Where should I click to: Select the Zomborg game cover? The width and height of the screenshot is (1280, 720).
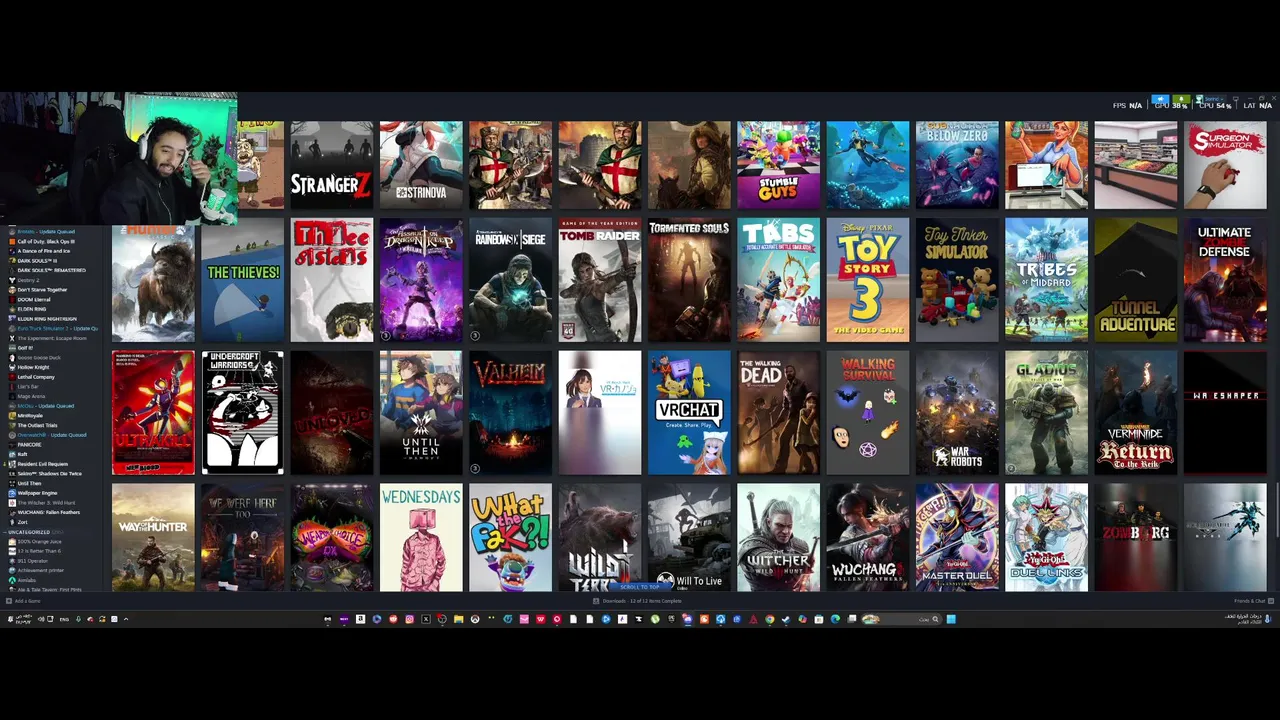coord(1135,538)
